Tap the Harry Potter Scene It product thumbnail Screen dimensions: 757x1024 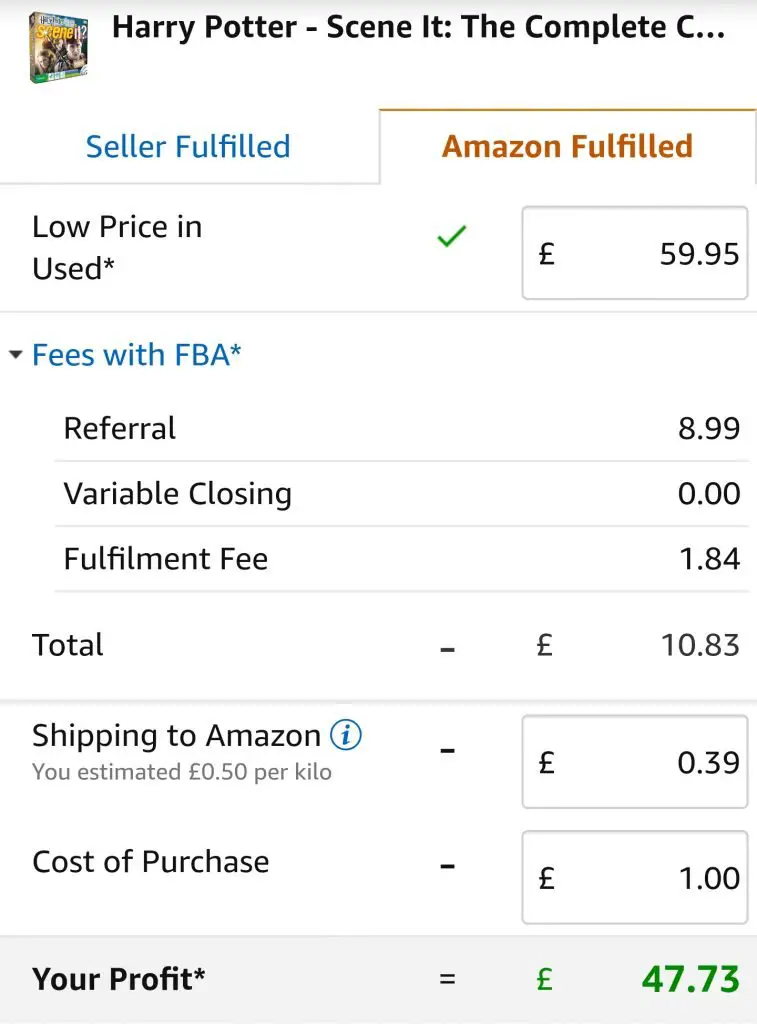[58, 48]
